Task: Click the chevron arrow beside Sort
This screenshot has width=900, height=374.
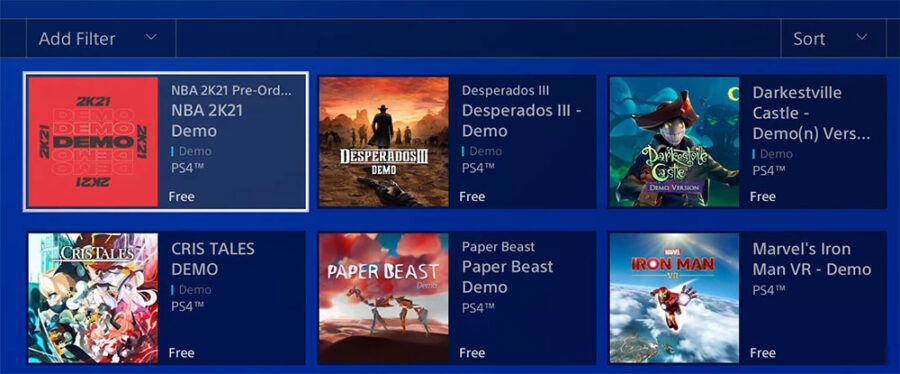Action: coord(861,37)
